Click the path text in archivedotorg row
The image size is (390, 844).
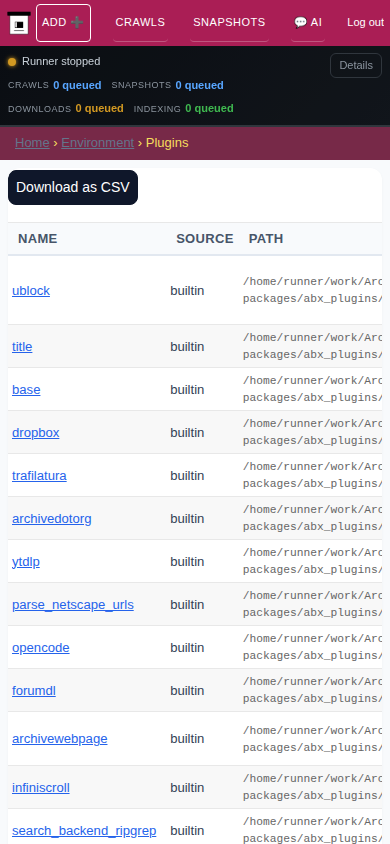pyautogui.click(x=313, y=518)
